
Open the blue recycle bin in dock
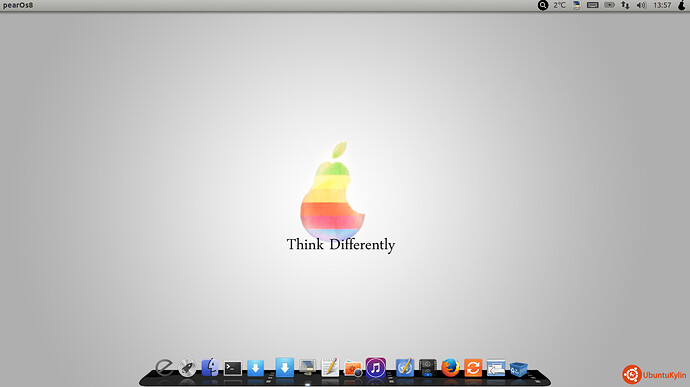pyautogui.click(x=519, y=369)
